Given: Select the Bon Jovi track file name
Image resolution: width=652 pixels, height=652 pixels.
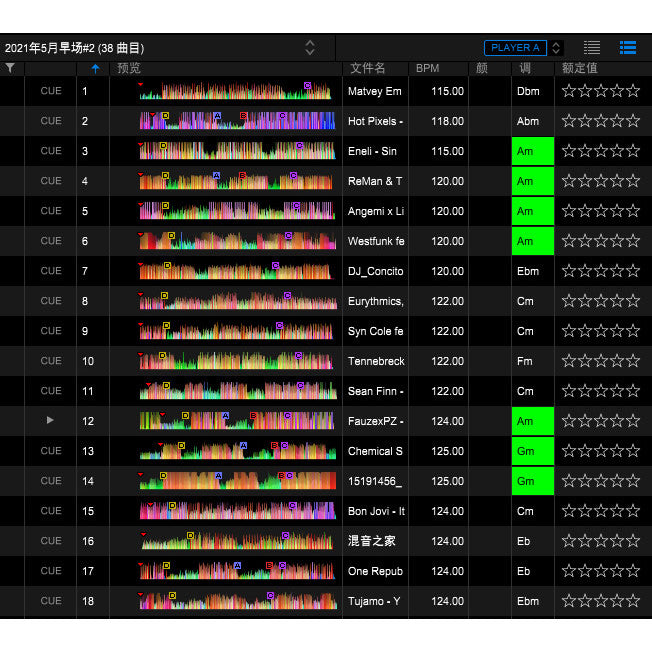Looking at the screenshot, I should click(376, 511).
